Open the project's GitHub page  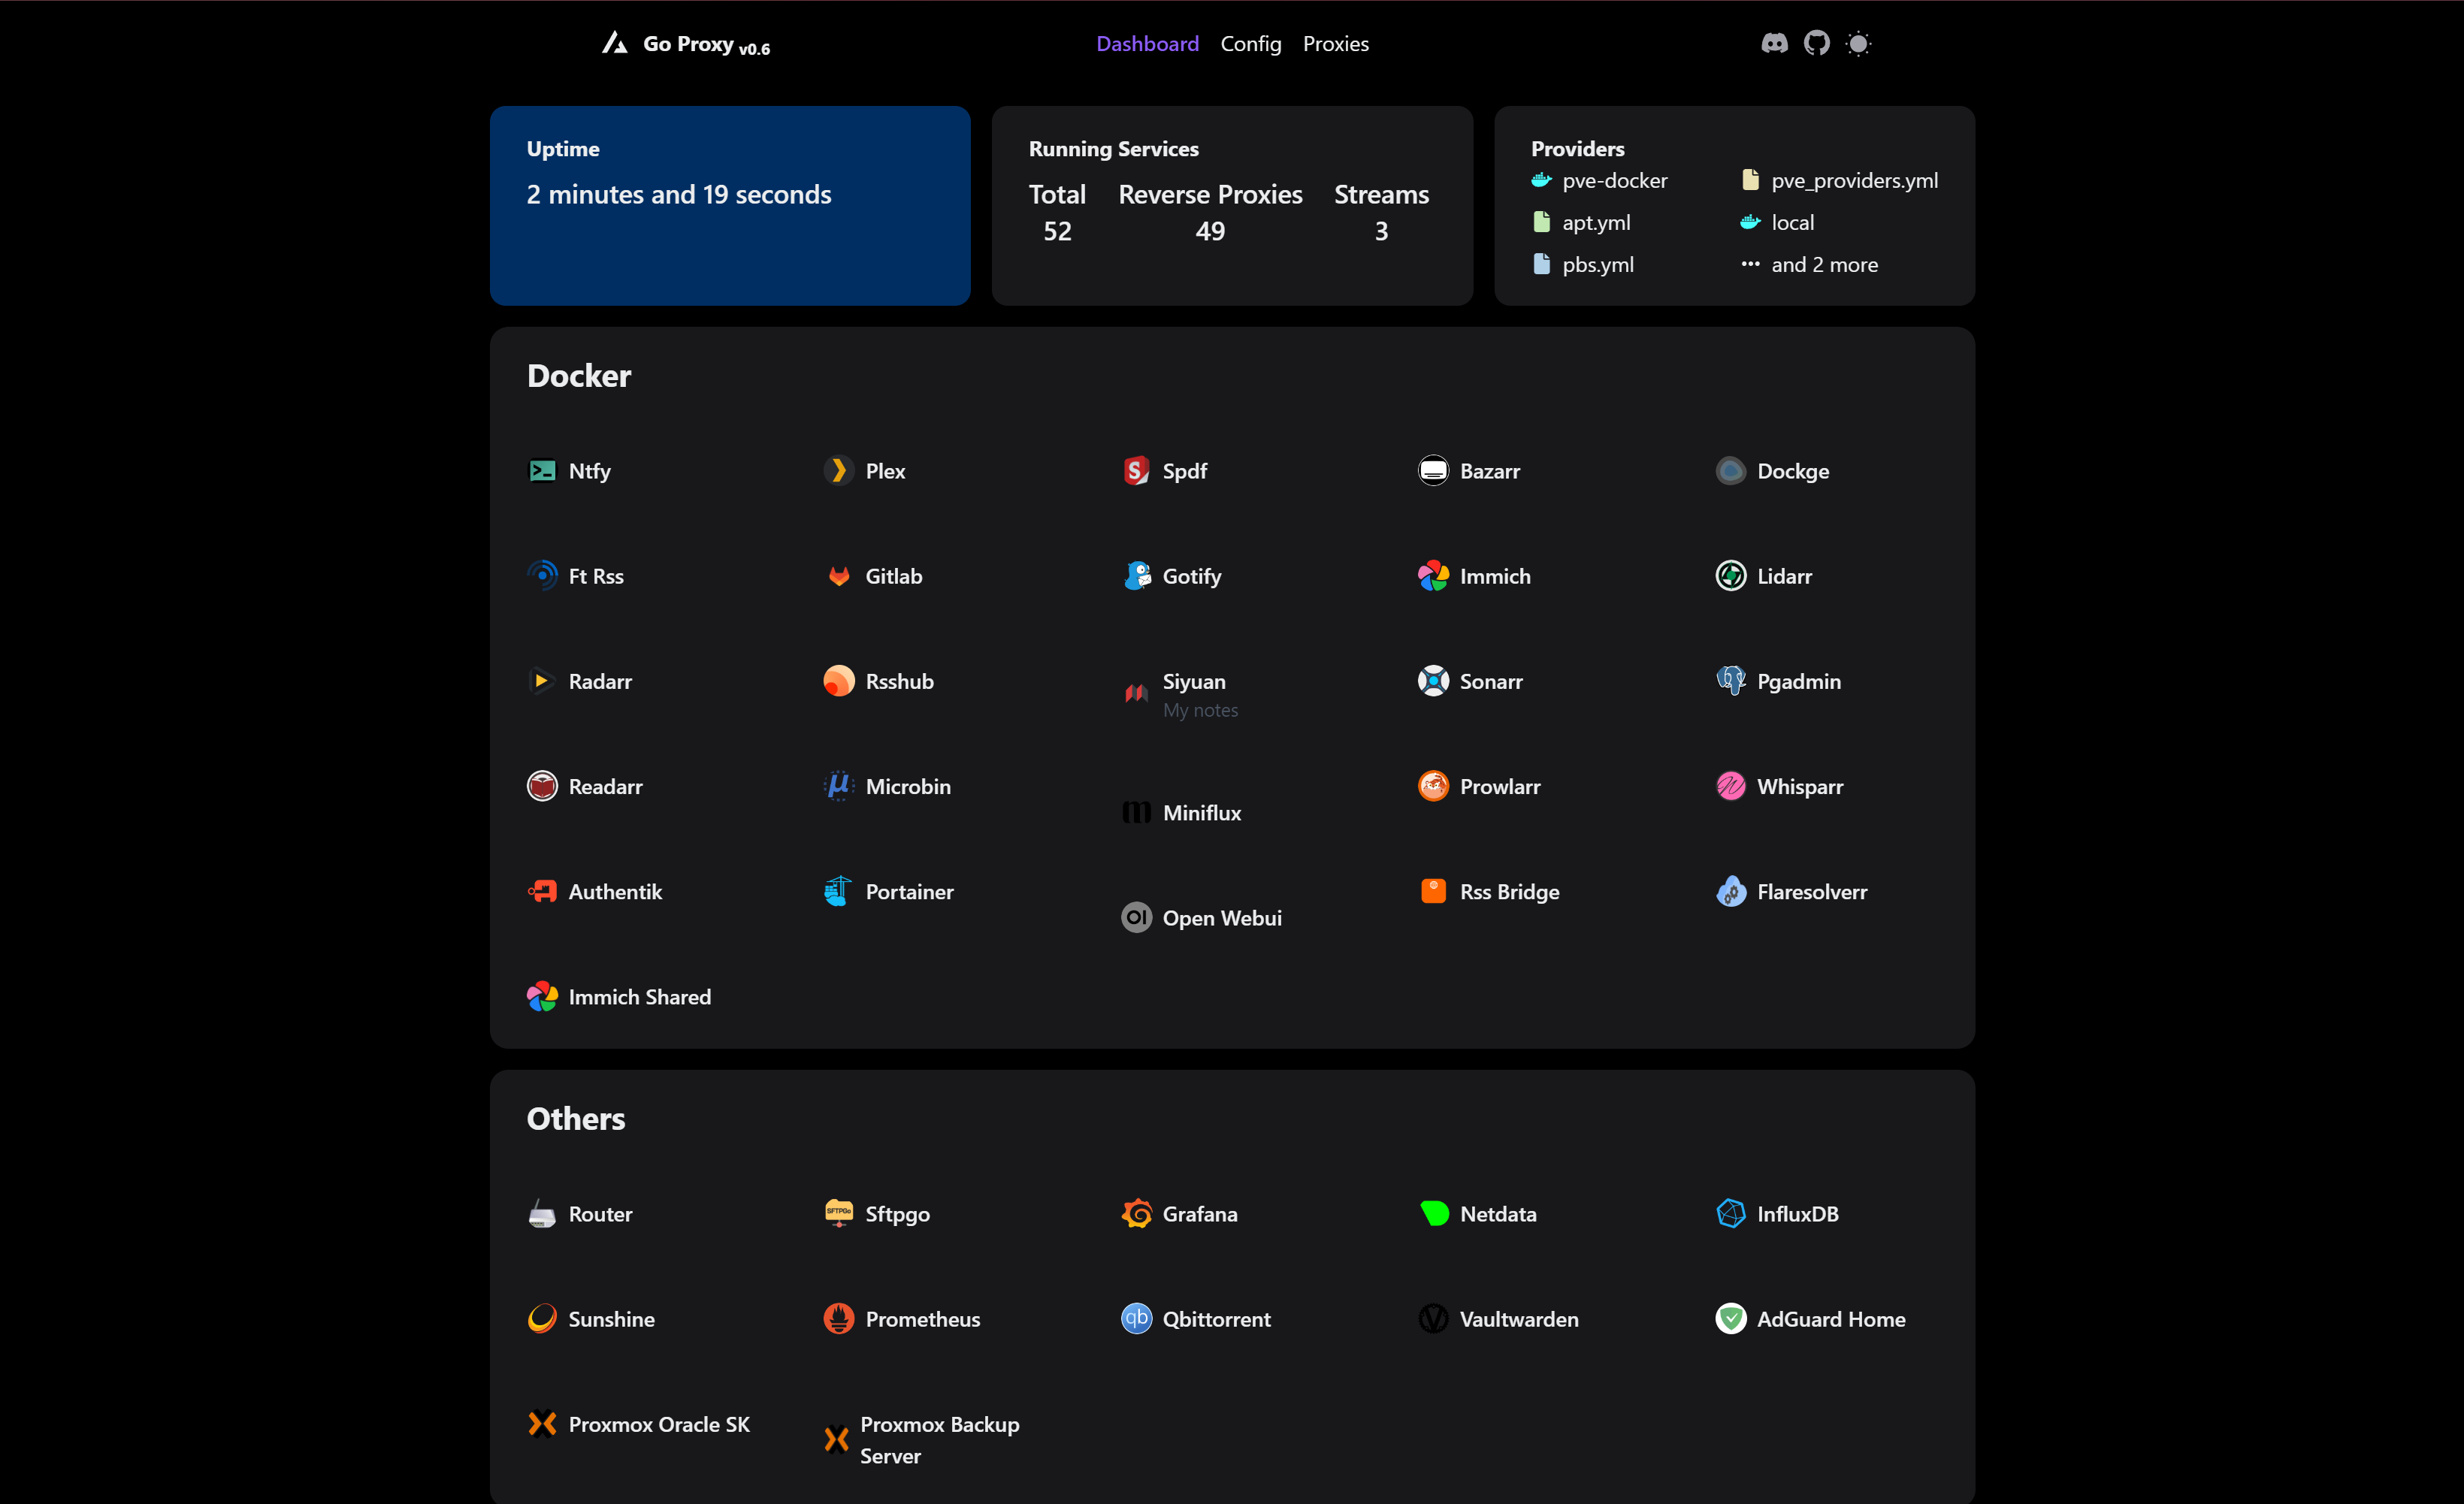(1817, 43)
